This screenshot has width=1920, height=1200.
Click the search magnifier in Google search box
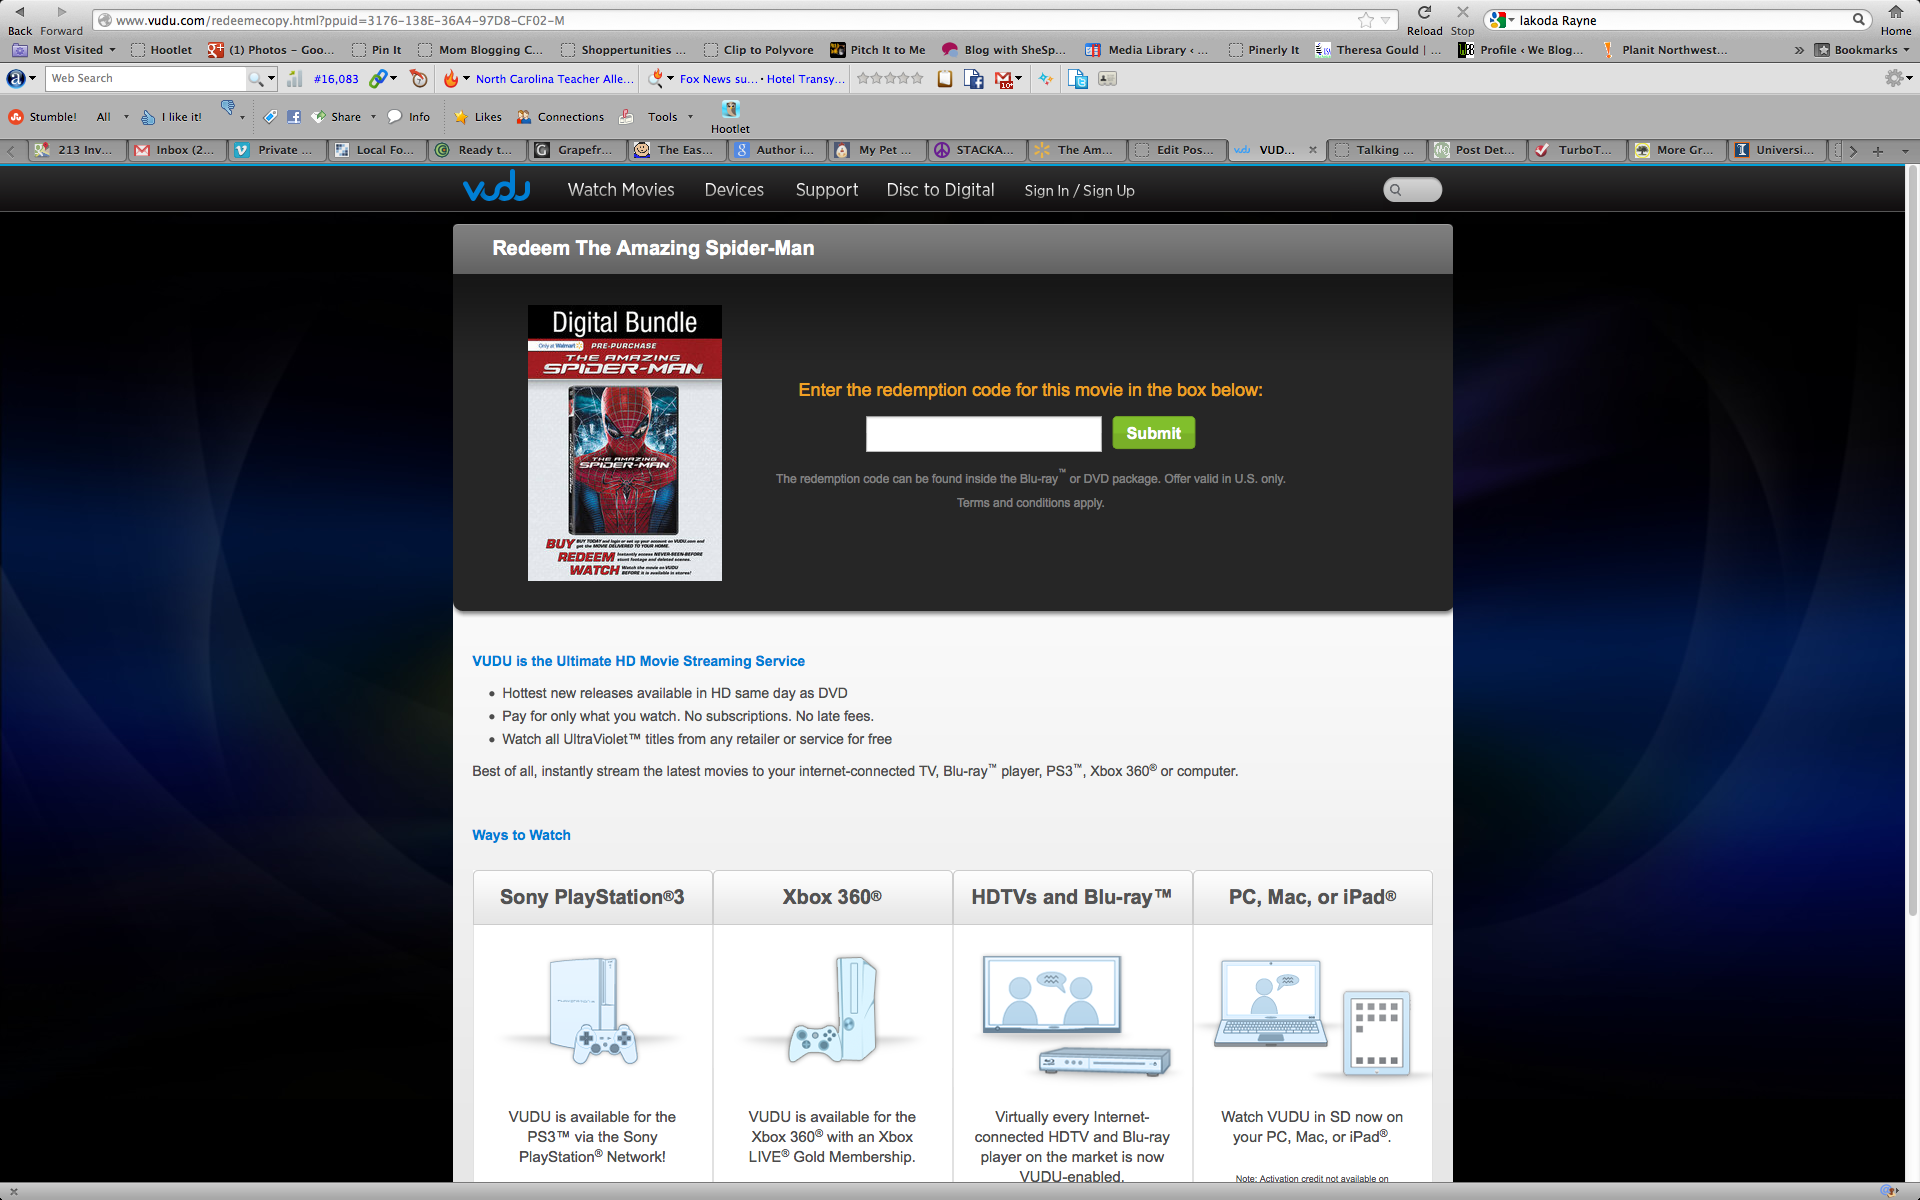click(x=1858, y=20)
